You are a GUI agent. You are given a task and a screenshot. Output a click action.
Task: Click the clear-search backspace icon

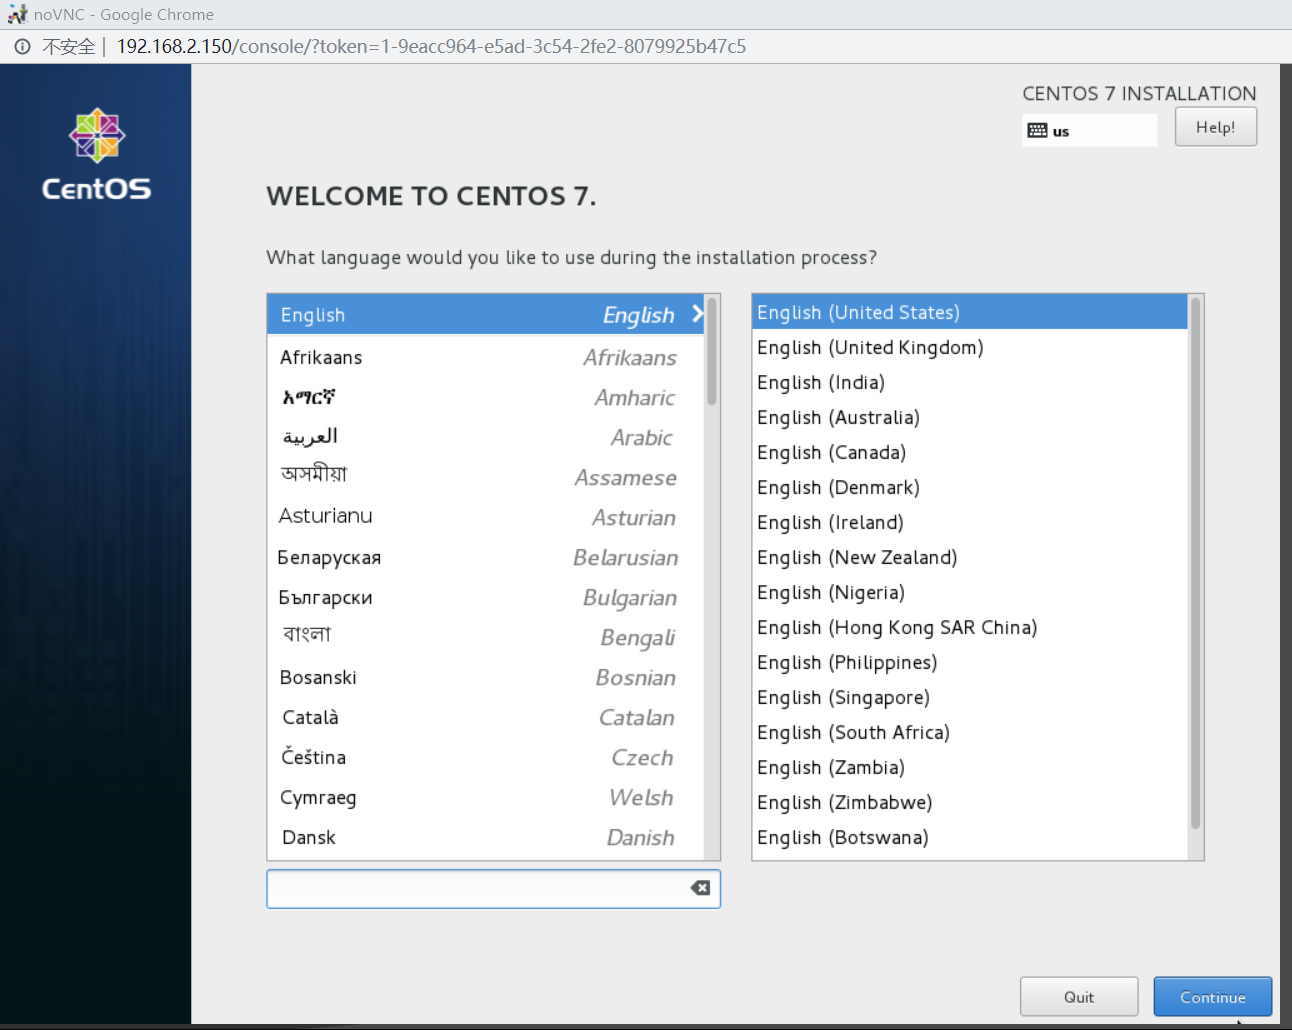[x=700, y=888]
